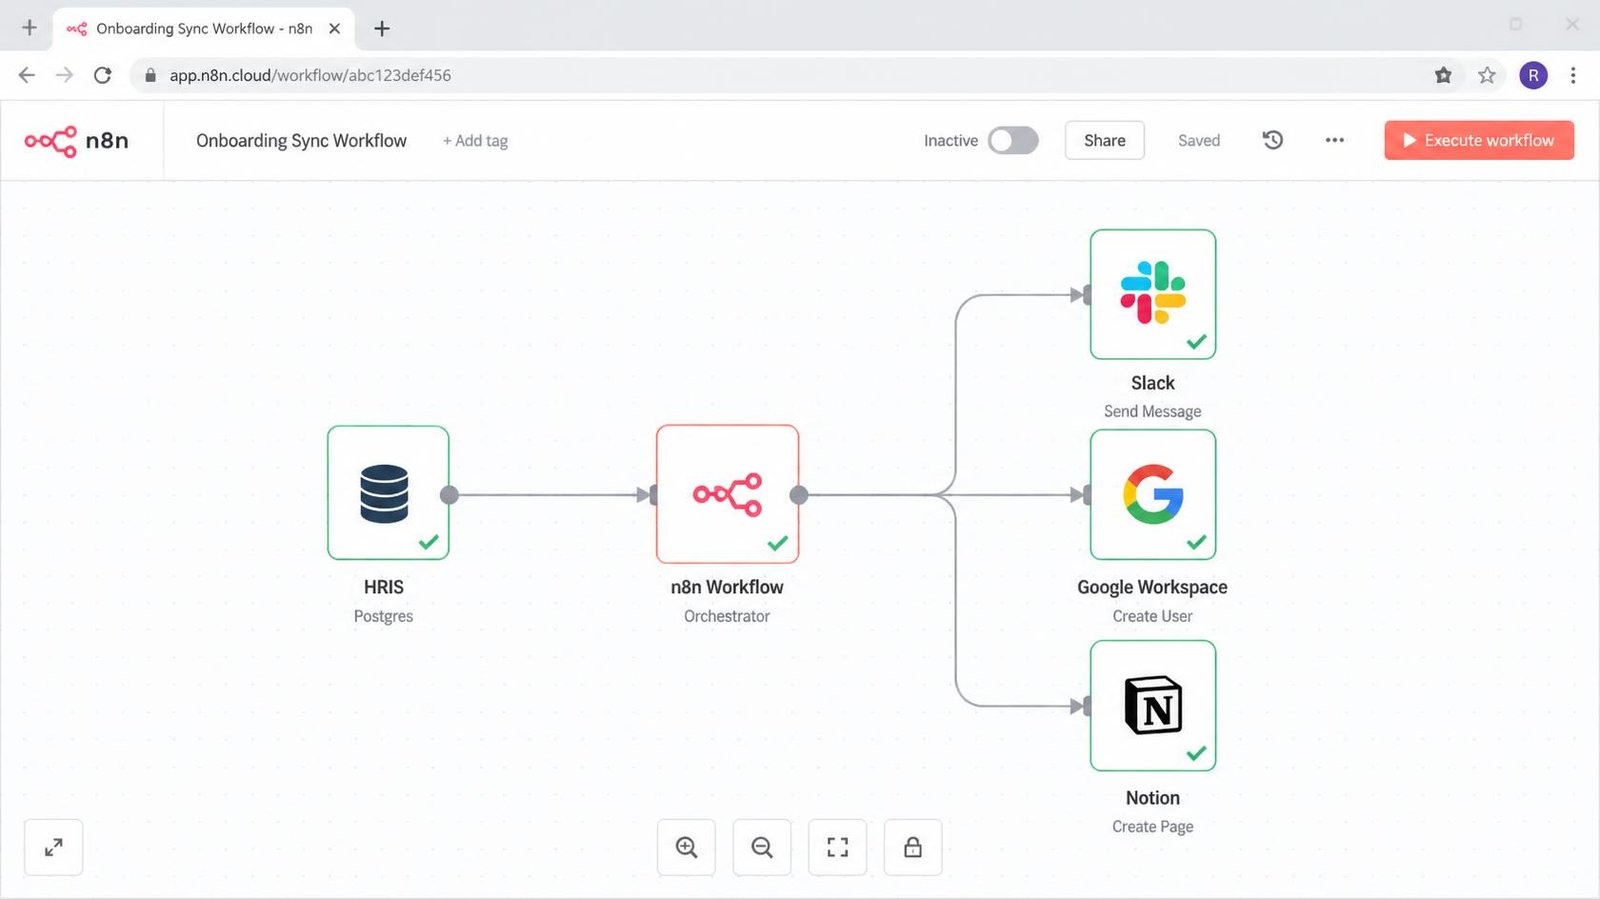This screenshot has width=1600, height=899.
Task: Open the three-dot workflow options menu
Action: pyautogui.click(x=1334, y=140)
